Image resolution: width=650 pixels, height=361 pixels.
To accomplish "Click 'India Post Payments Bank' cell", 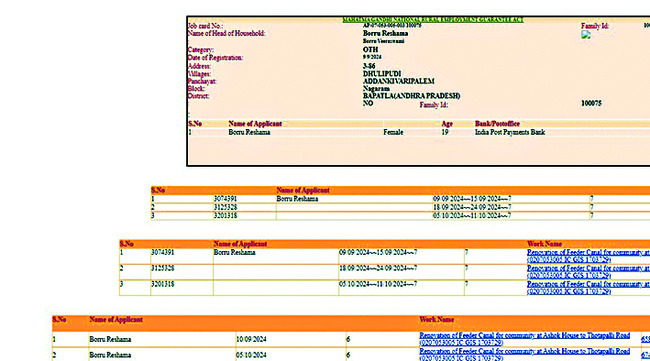I will pos(510,132).
